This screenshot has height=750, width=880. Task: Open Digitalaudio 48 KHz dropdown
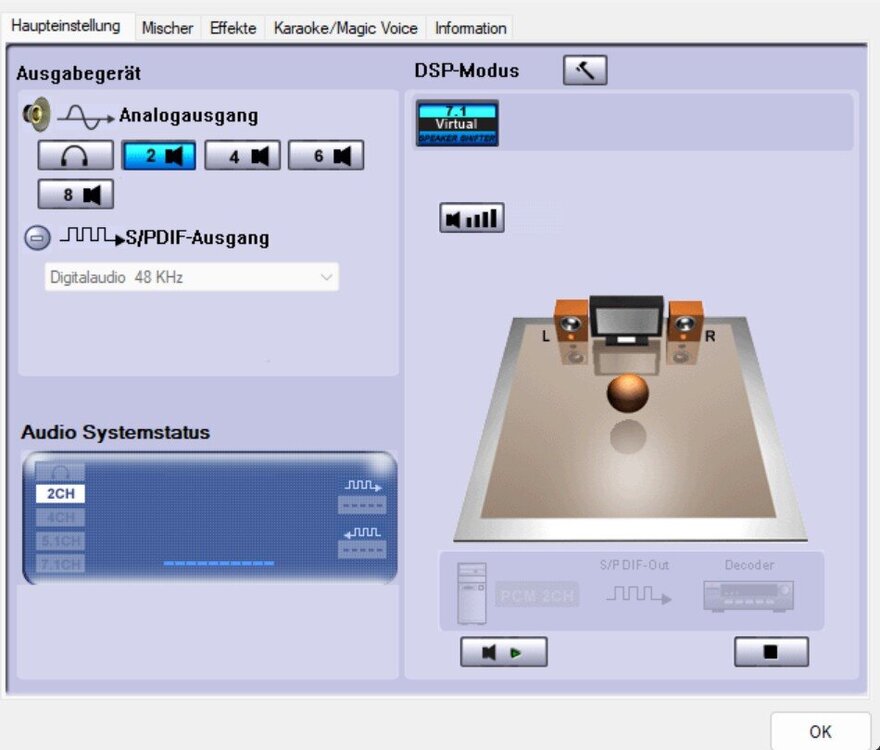[191, 277]
